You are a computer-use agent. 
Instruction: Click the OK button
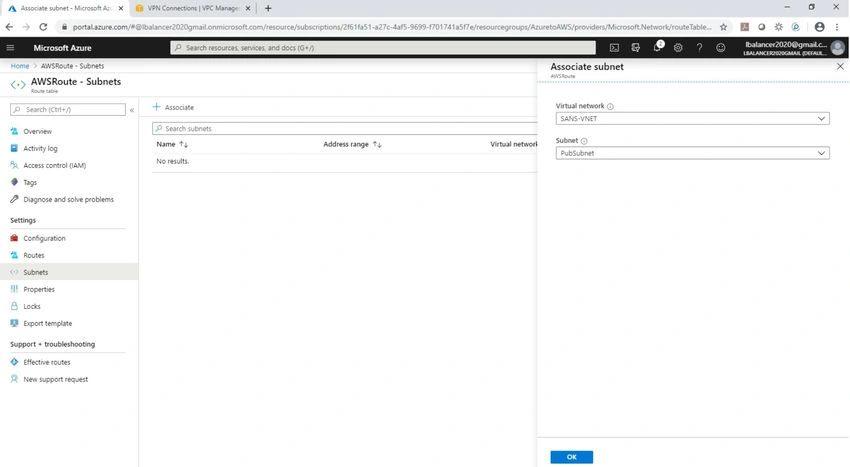571,457
